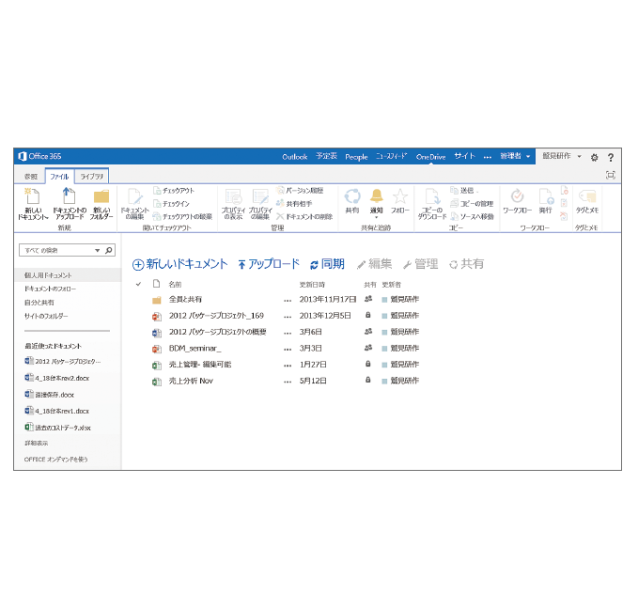Expand the top navigation ellipsis menu

coord(487,157)
